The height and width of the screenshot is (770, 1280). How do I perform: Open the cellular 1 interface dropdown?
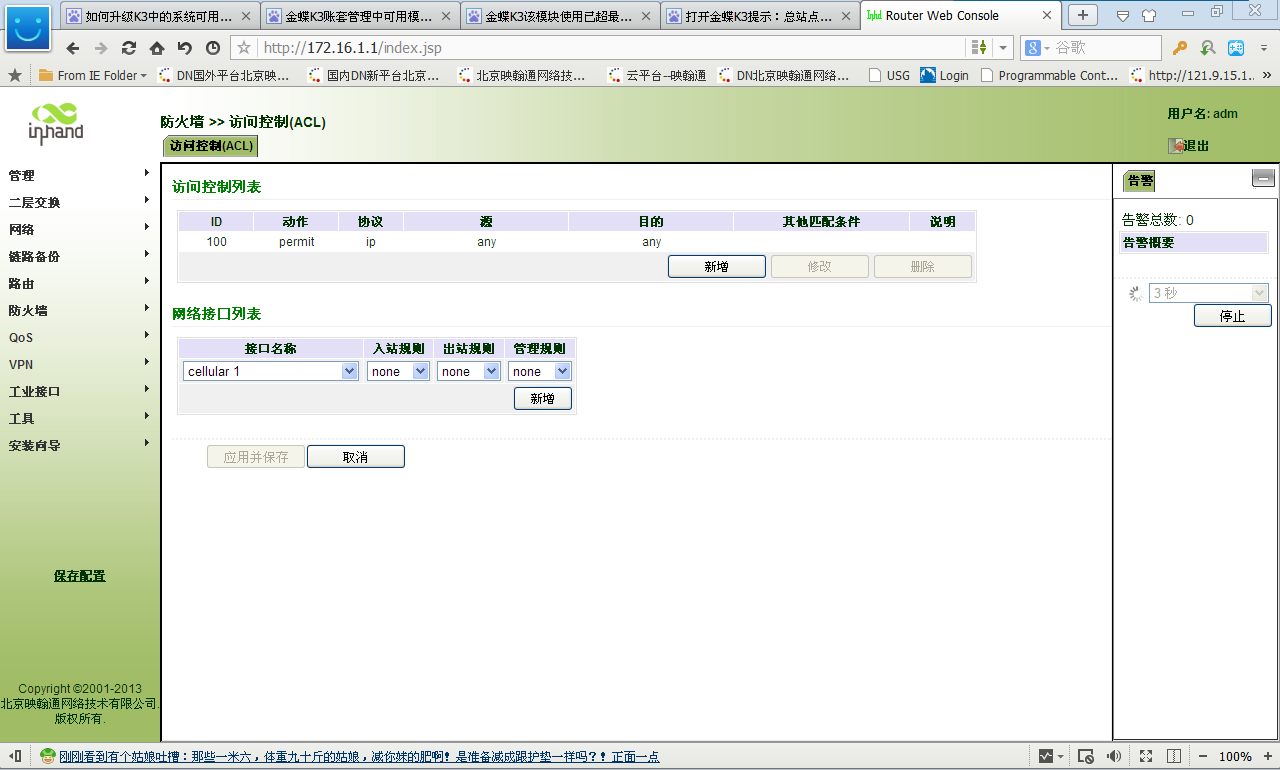click(270, 371)
